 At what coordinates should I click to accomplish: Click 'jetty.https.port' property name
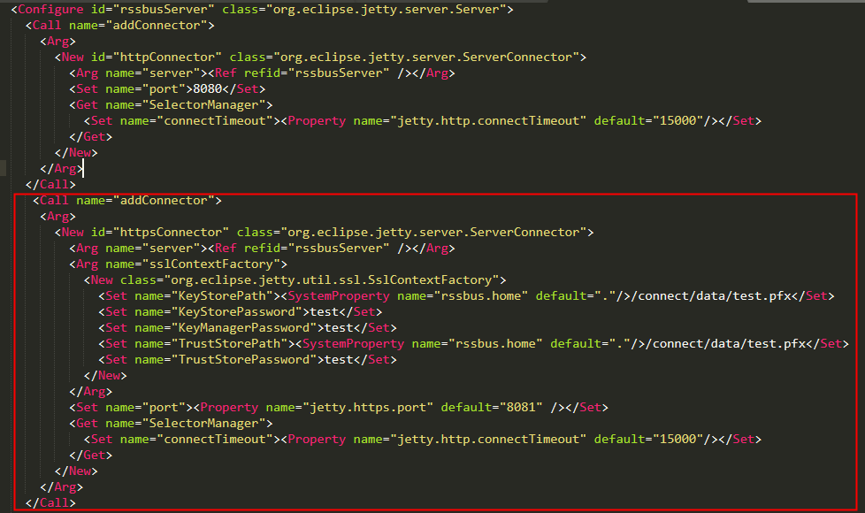(x=368, y=408)
